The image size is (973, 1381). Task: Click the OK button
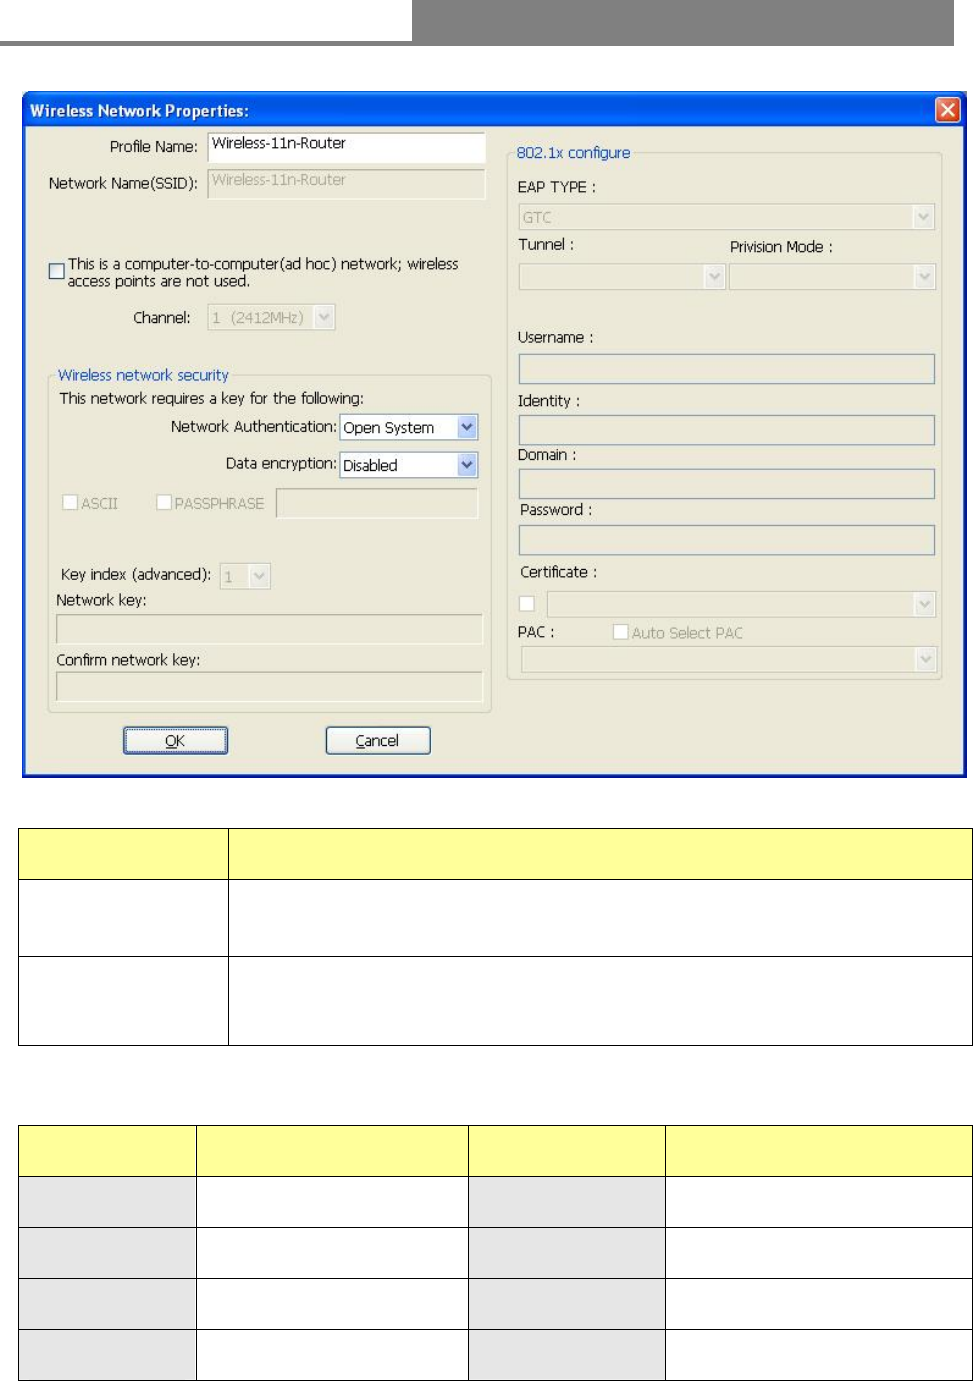pos(175,741)
